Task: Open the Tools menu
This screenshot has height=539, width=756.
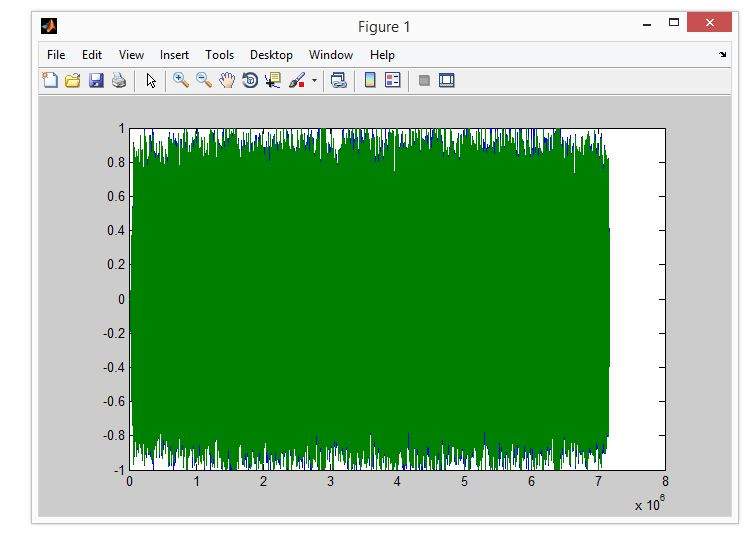Action: [219, 55]
